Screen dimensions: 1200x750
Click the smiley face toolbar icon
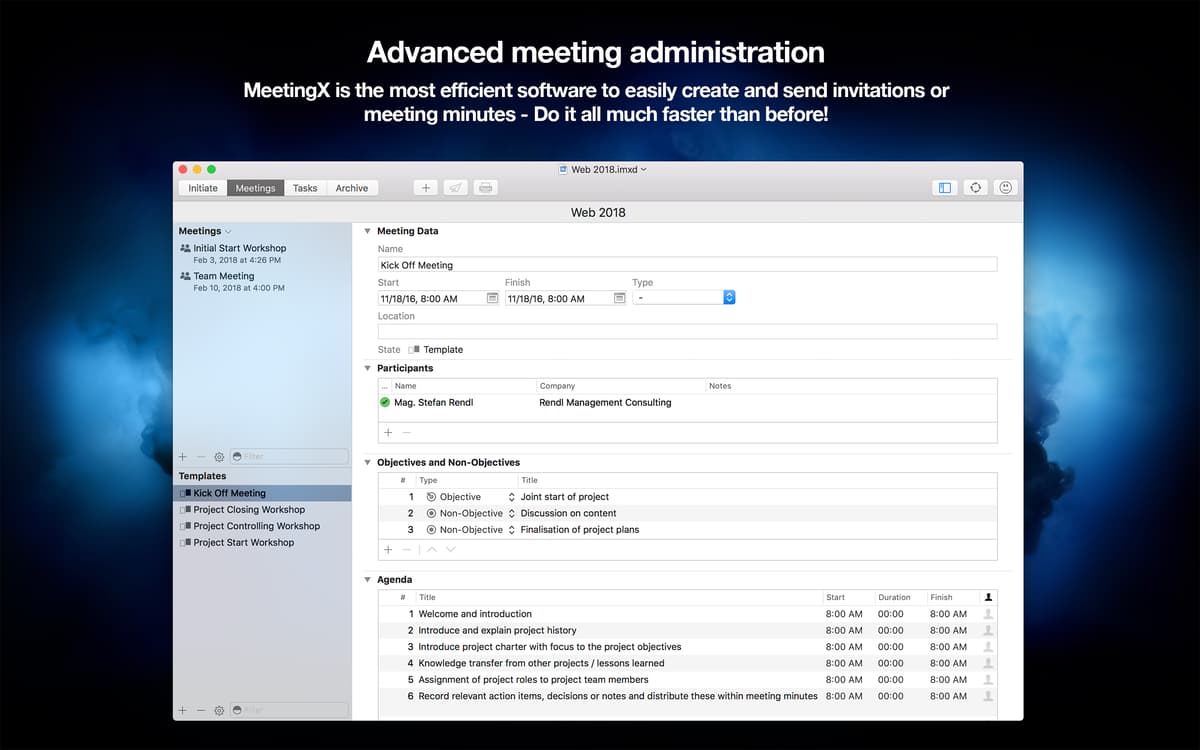(x=1006, y=188)
